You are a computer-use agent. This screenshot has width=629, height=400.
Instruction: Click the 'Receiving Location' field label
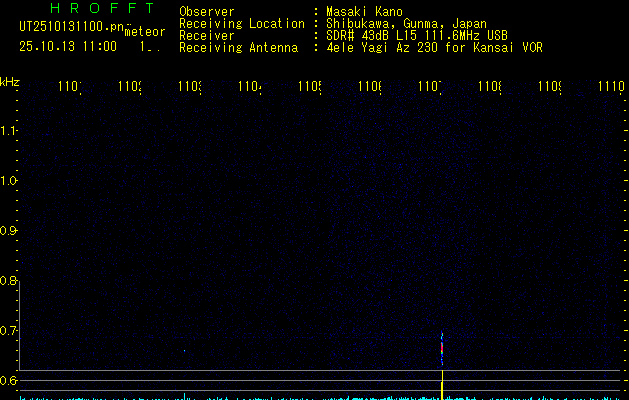241,24
